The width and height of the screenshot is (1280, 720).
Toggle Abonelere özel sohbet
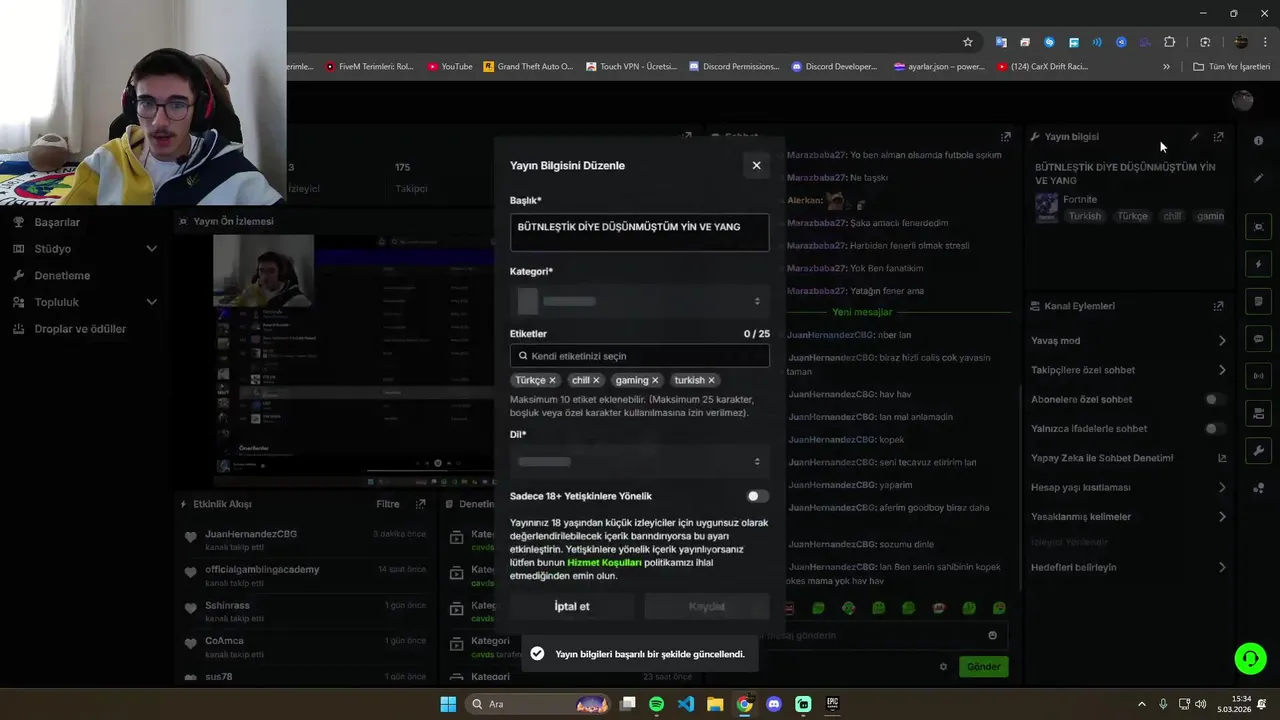(1214, 399)
